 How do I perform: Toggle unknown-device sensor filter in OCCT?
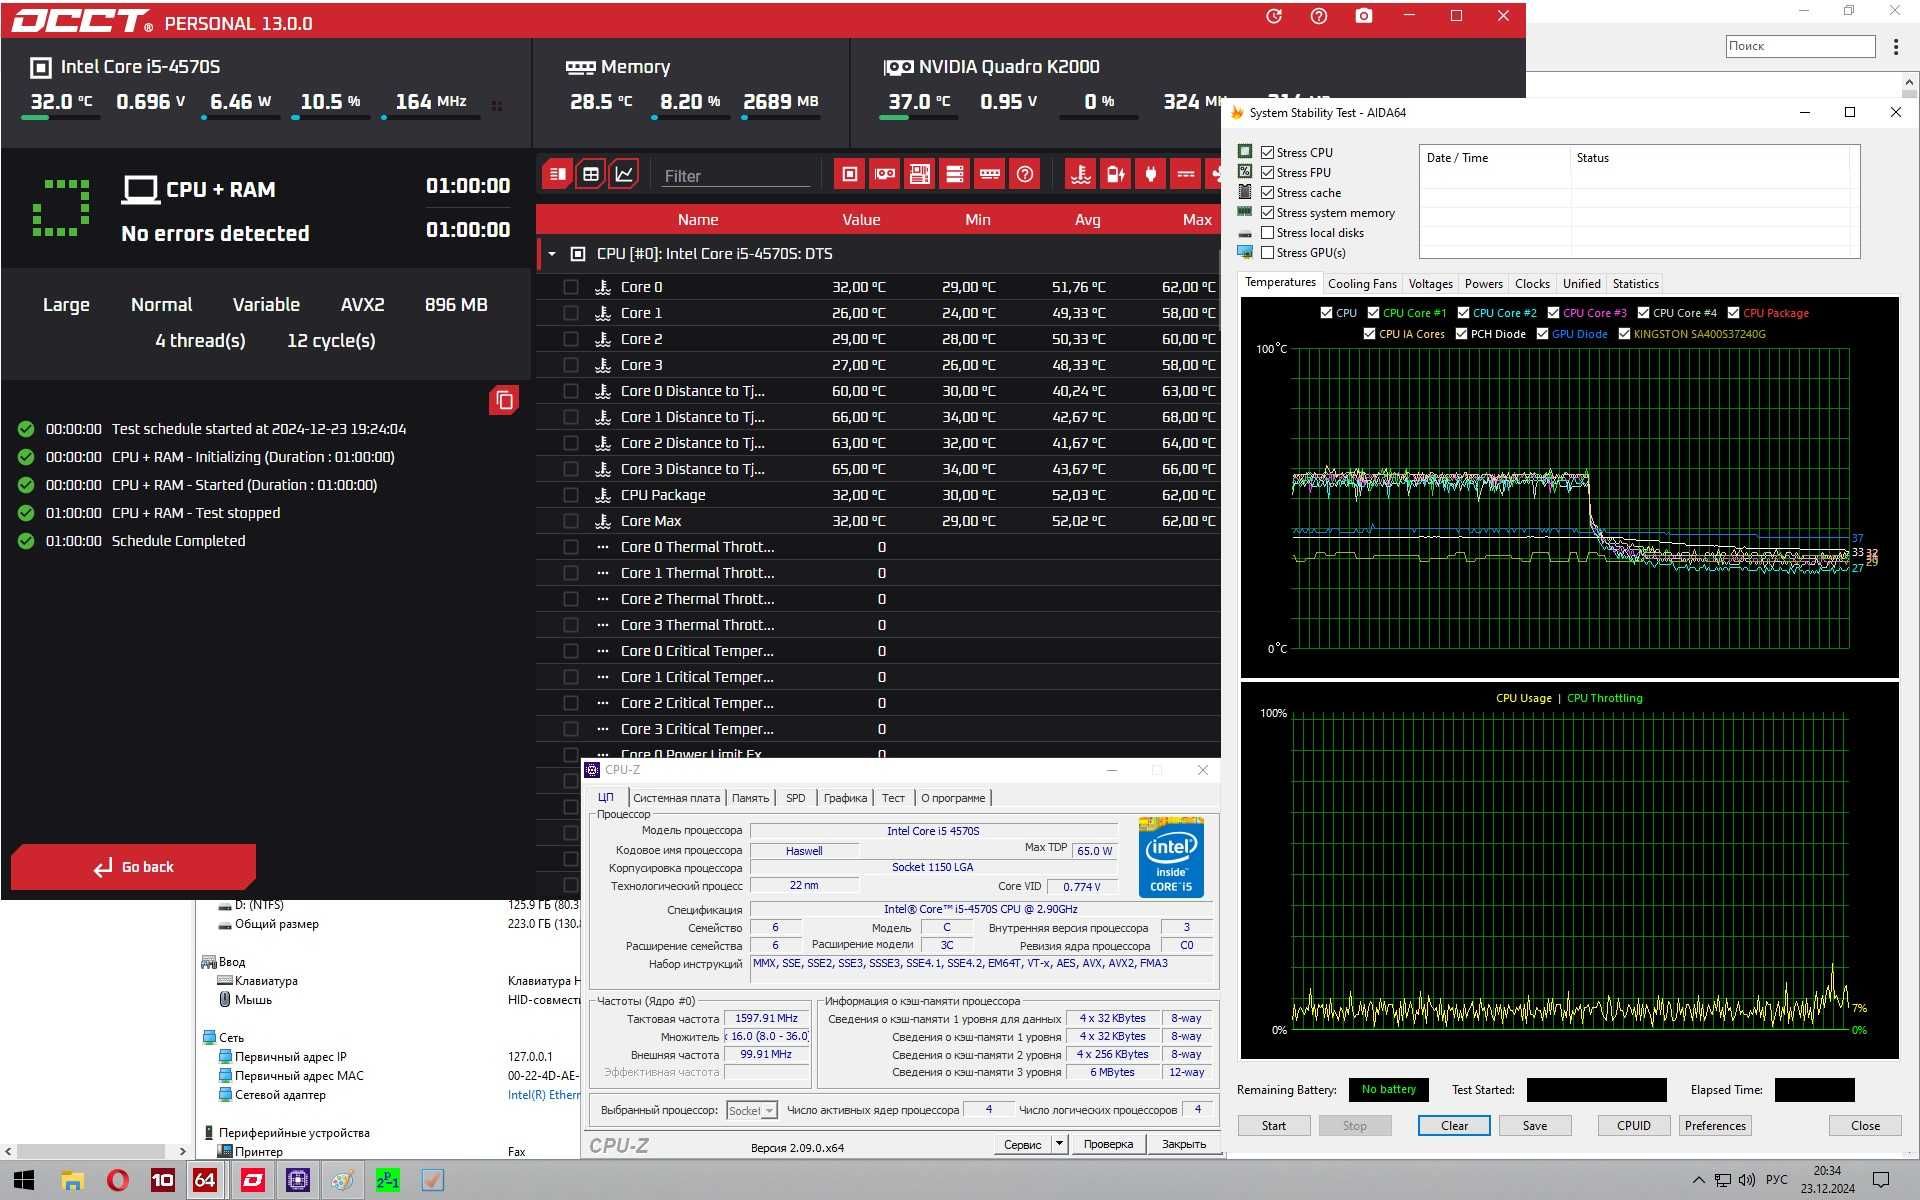[1025, 174]
